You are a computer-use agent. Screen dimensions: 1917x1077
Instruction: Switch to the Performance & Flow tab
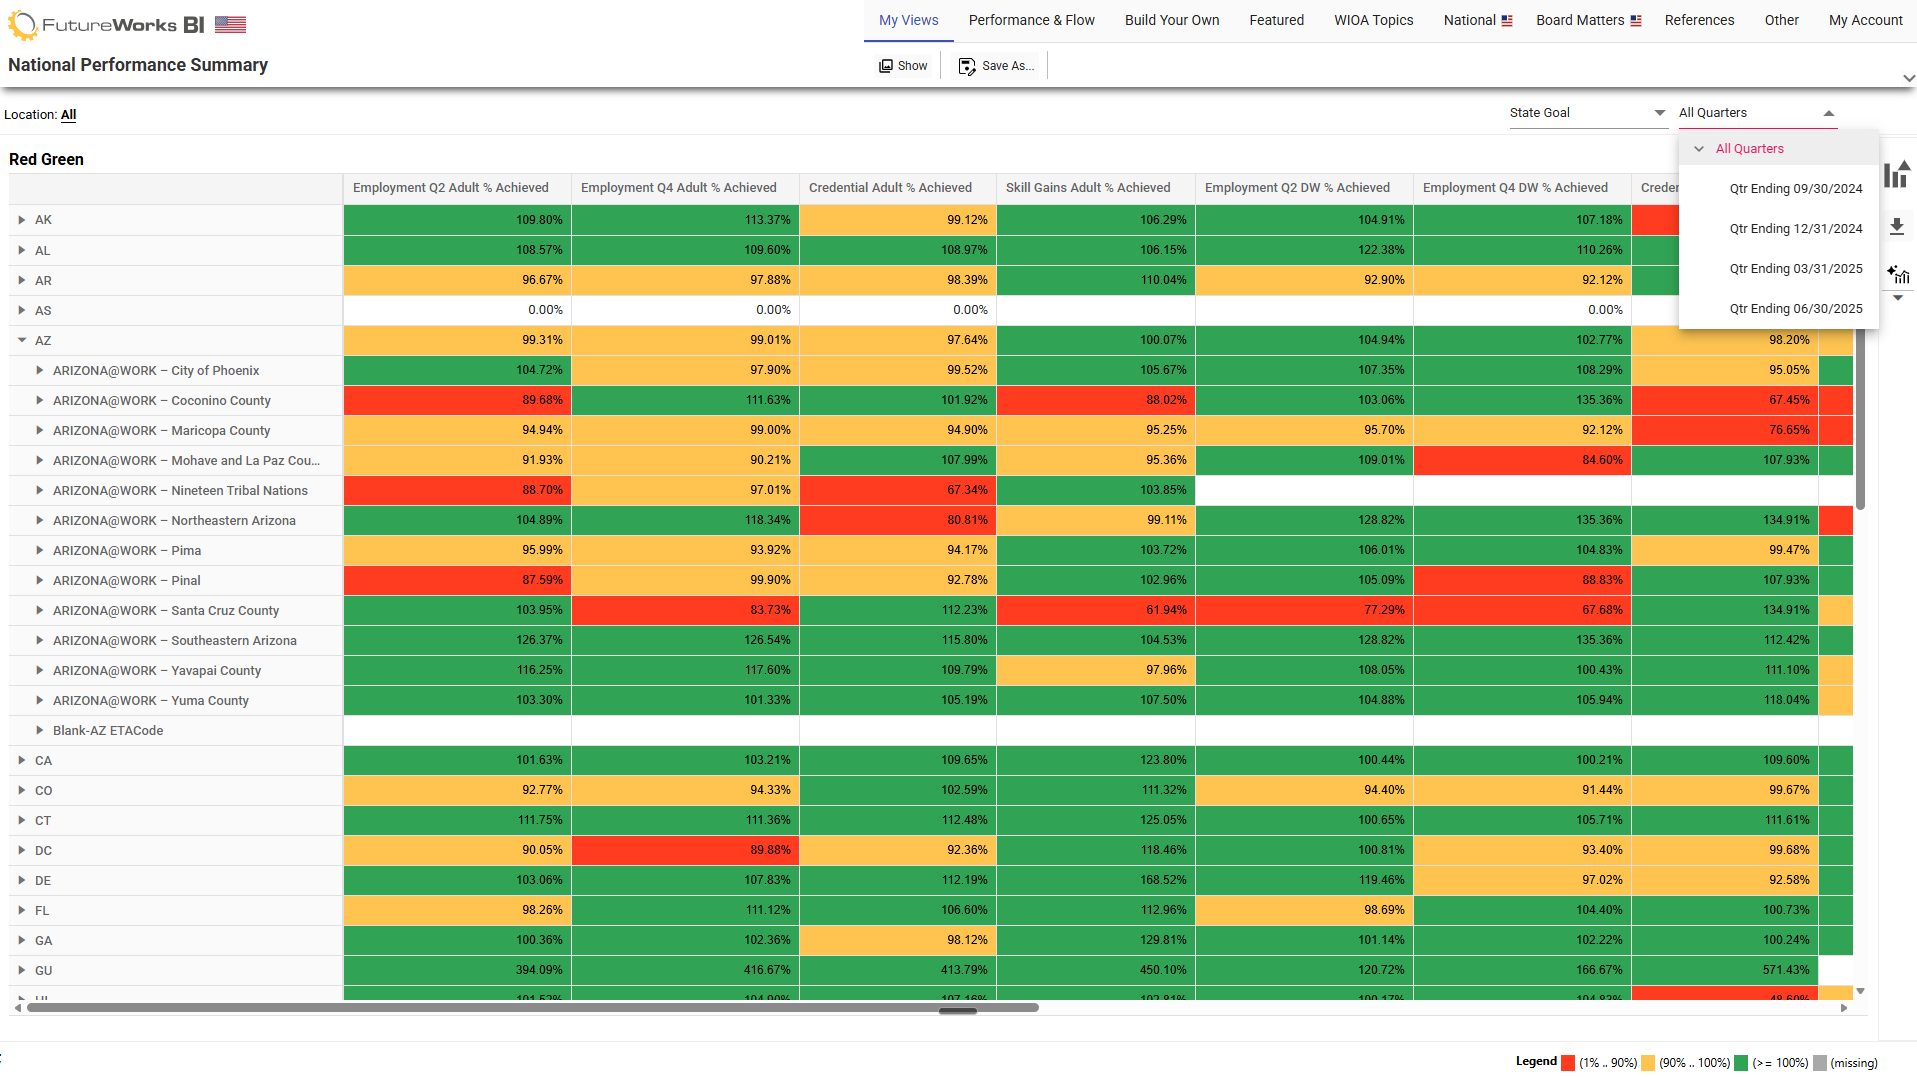click(x=1031, y=20)
